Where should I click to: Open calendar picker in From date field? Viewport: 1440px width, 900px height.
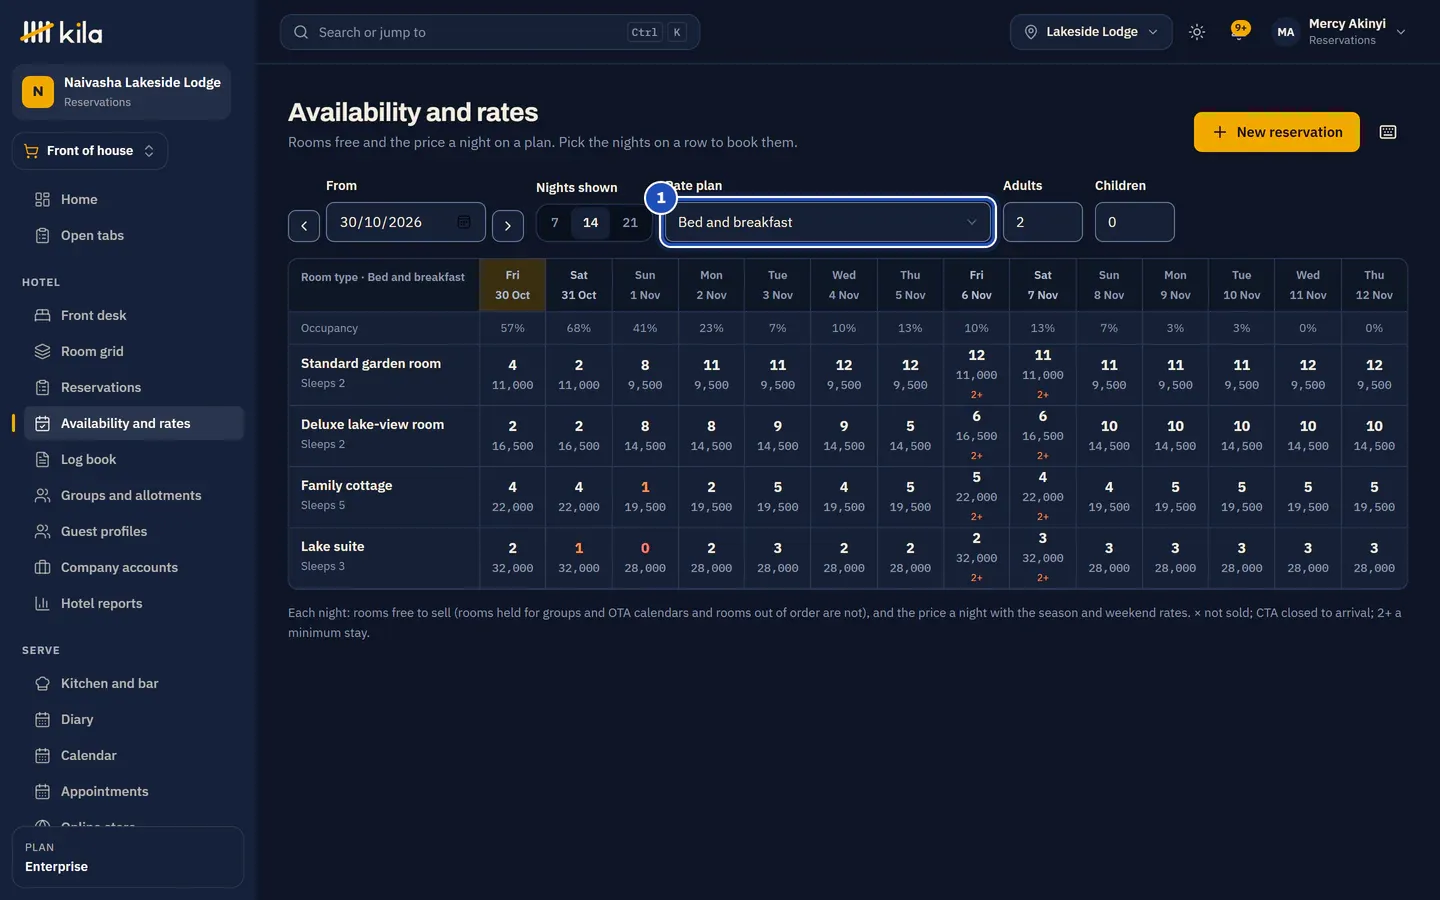click(x=464, y=222)
